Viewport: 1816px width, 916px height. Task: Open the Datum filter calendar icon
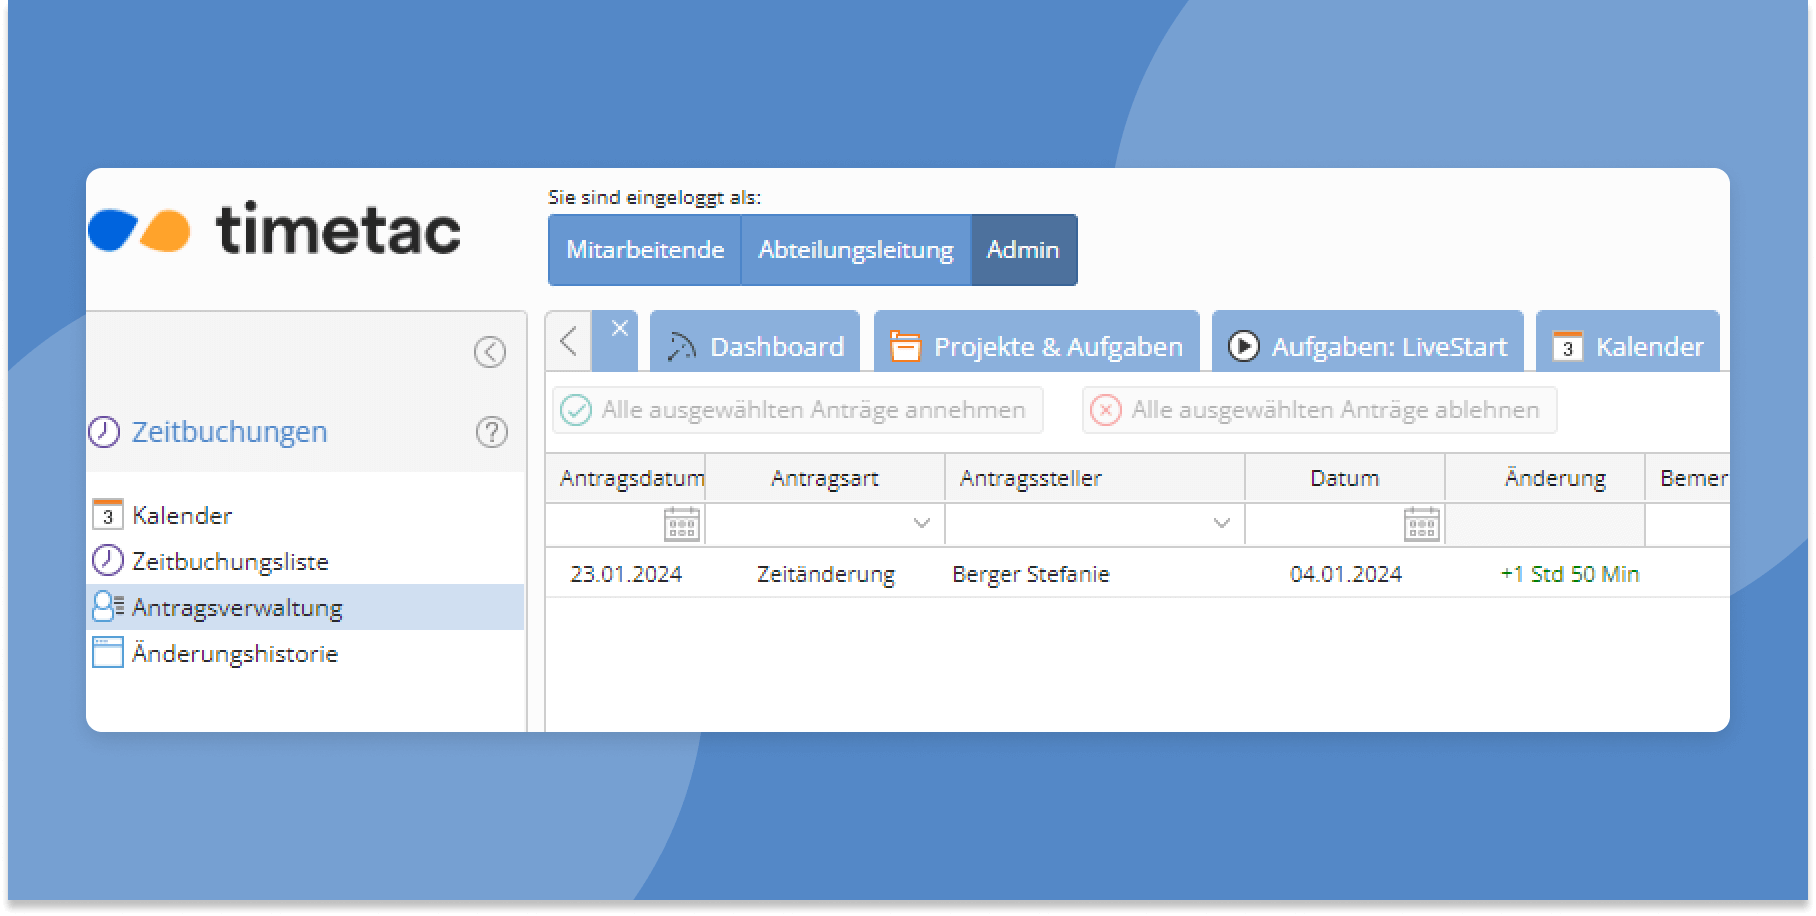[1421, 524]
